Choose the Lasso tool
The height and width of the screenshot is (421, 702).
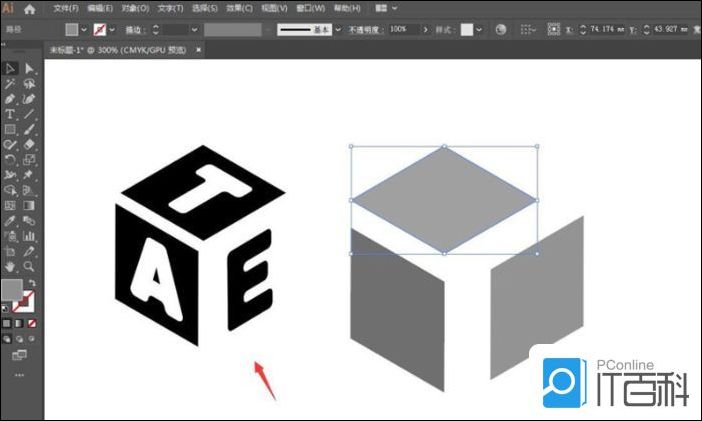(x=29, y=84)
